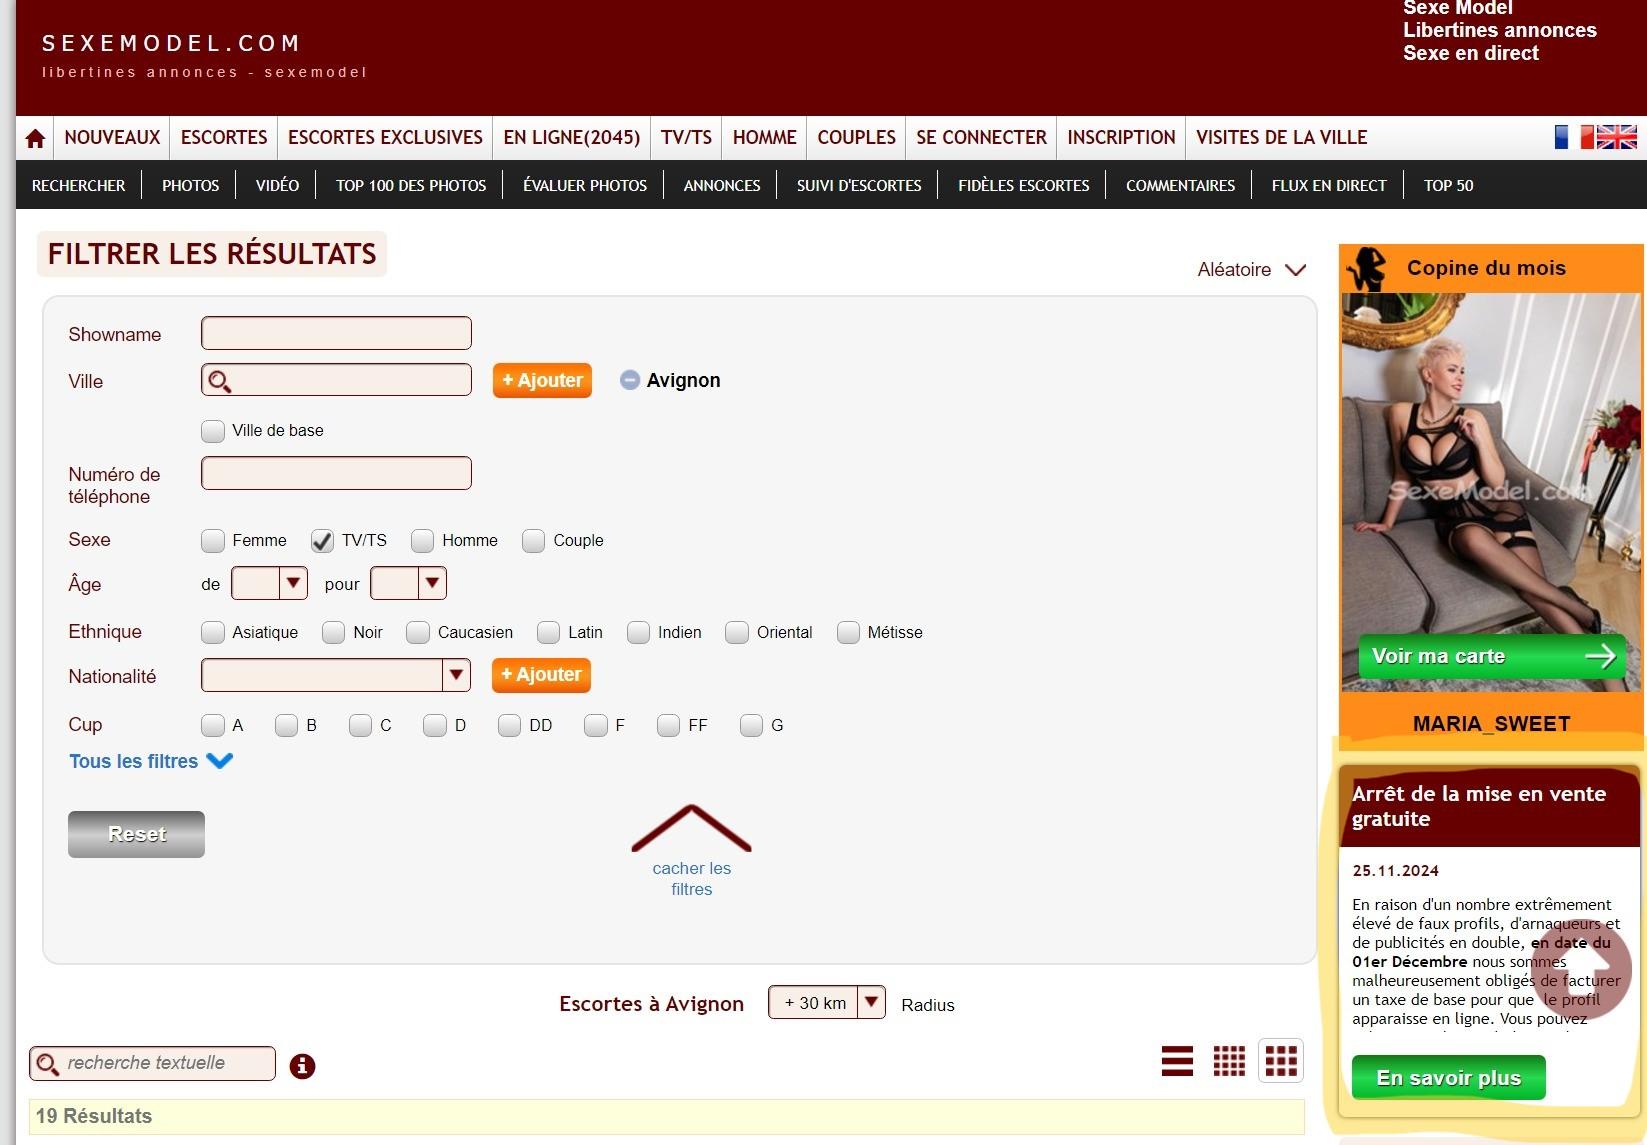Switch to list view layout icon
The width and height of the screenshot is (1647, 1145).
1177,1061
